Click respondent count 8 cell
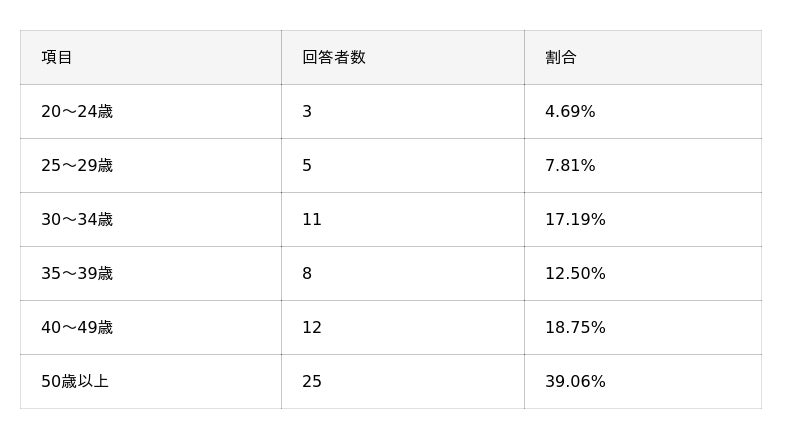The height and width of the screenshot is (439, 800). click(307, 274)
